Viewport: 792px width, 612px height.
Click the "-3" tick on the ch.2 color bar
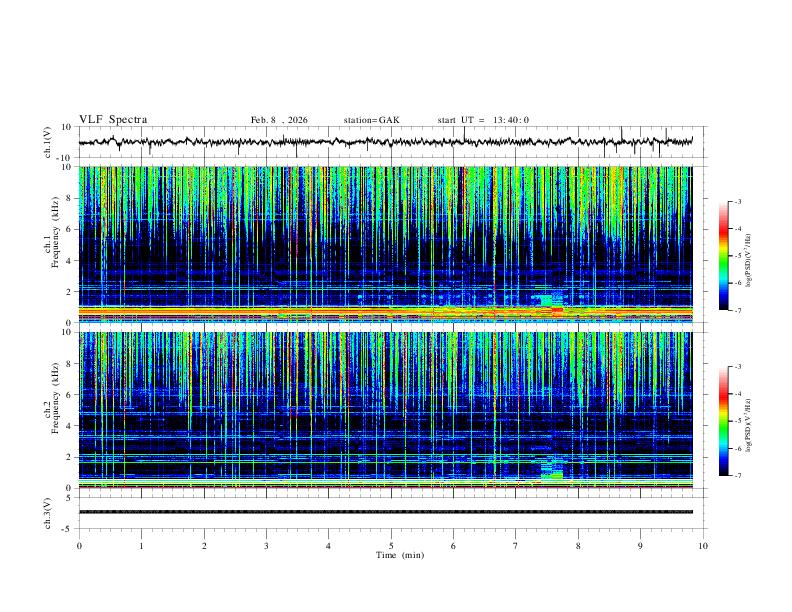click(738, 367)
